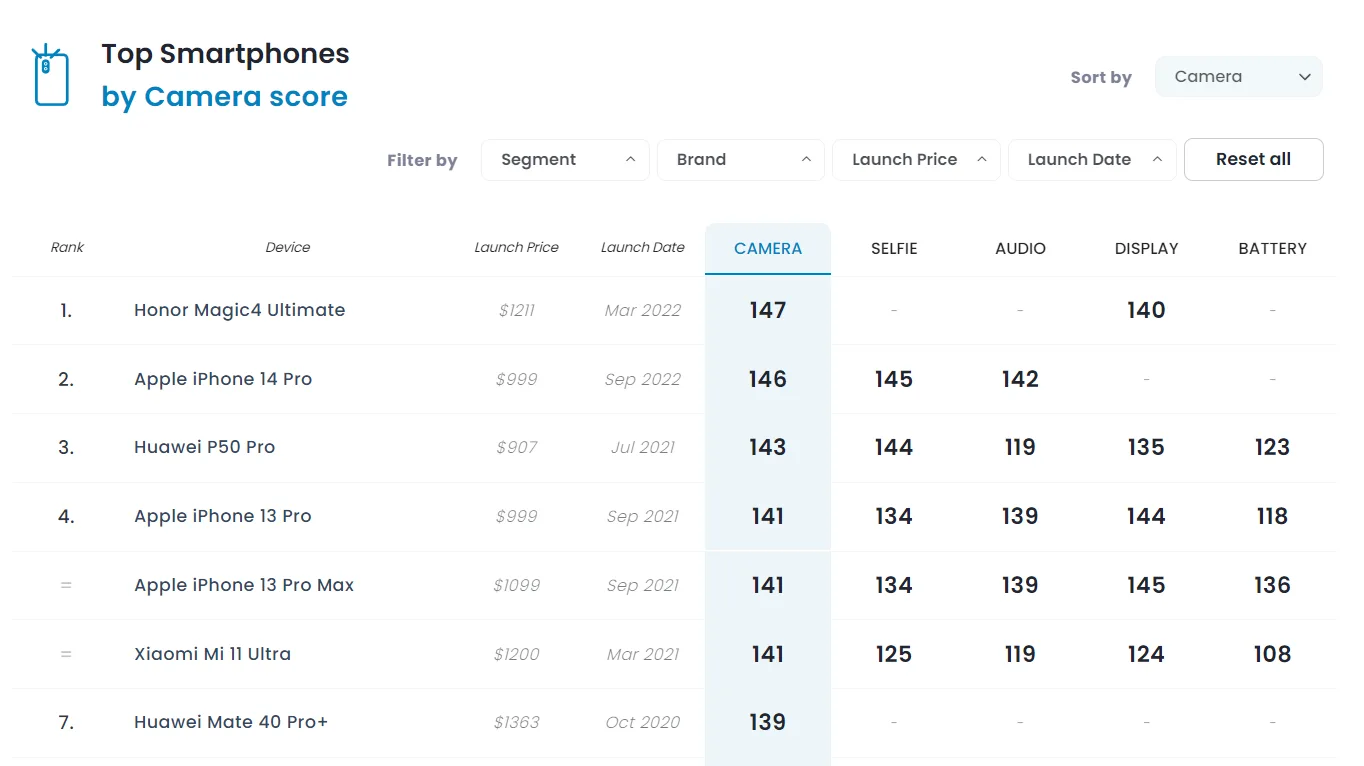Image resolution: width=1364 pixels, height=766 pixels.
Task: Click selfie score 125 for Xiaomi Mi 11 Ultra
Action: pos(894,654)
